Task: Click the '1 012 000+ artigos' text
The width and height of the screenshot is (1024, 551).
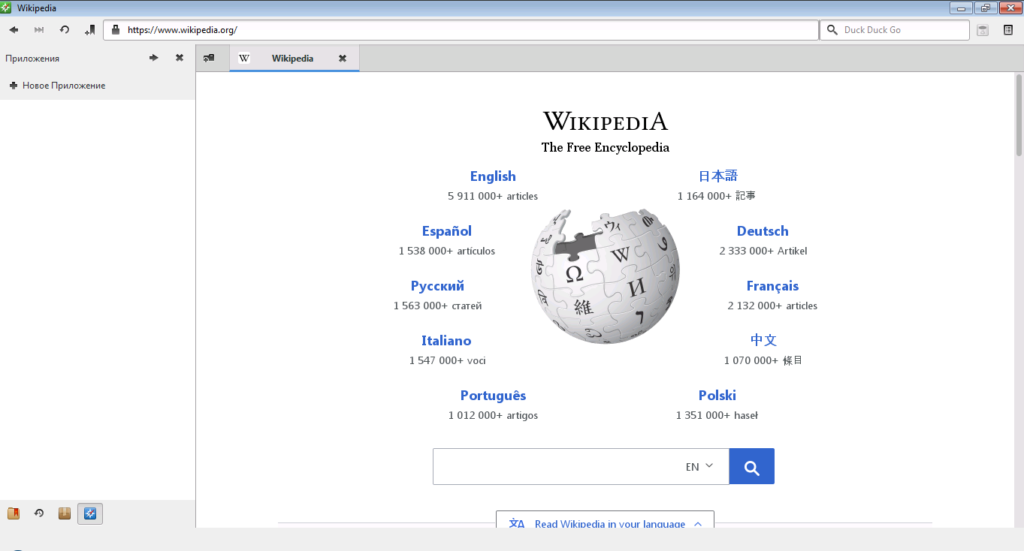Action: tap(493, 415)
